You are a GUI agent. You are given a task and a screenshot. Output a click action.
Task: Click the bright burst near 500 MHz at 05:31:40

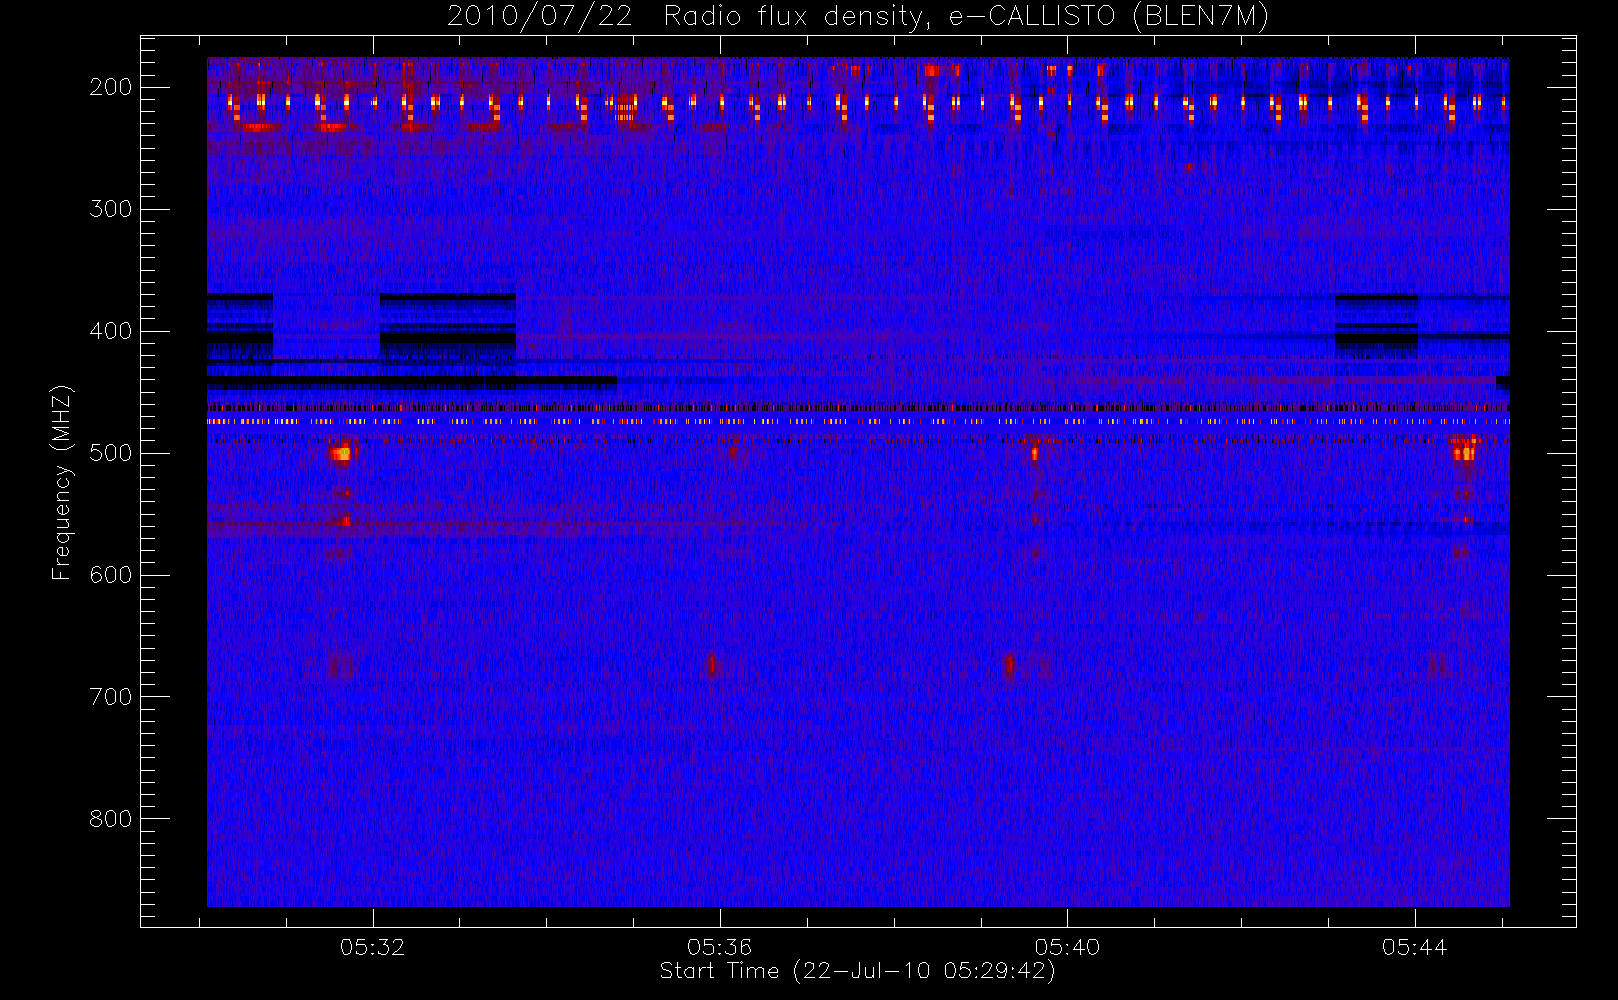[342, 453]
